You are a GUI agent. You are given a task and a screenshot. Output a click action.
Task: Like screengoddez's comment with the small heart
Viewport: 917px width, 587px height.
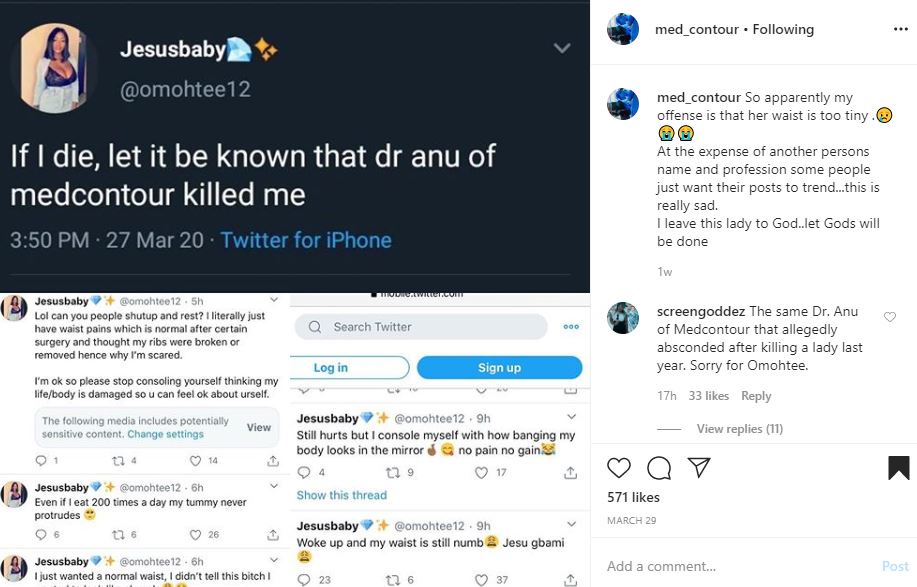click(x=890, y=317)
